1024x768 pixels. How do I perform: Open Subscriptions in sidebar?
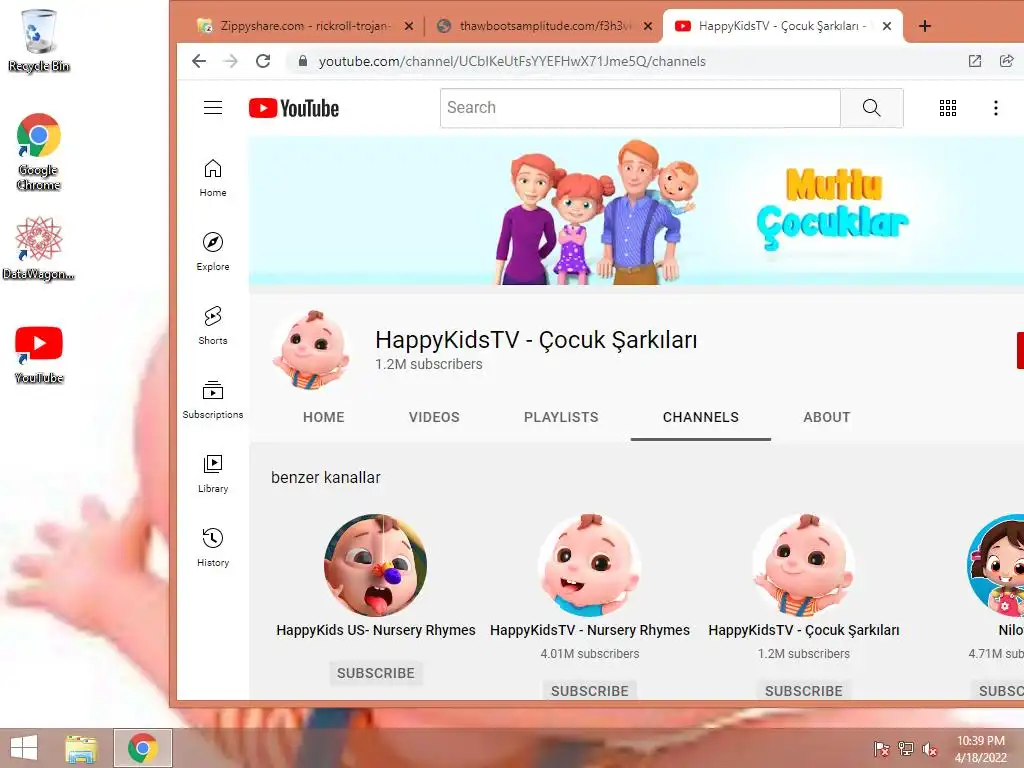point(213,400)
